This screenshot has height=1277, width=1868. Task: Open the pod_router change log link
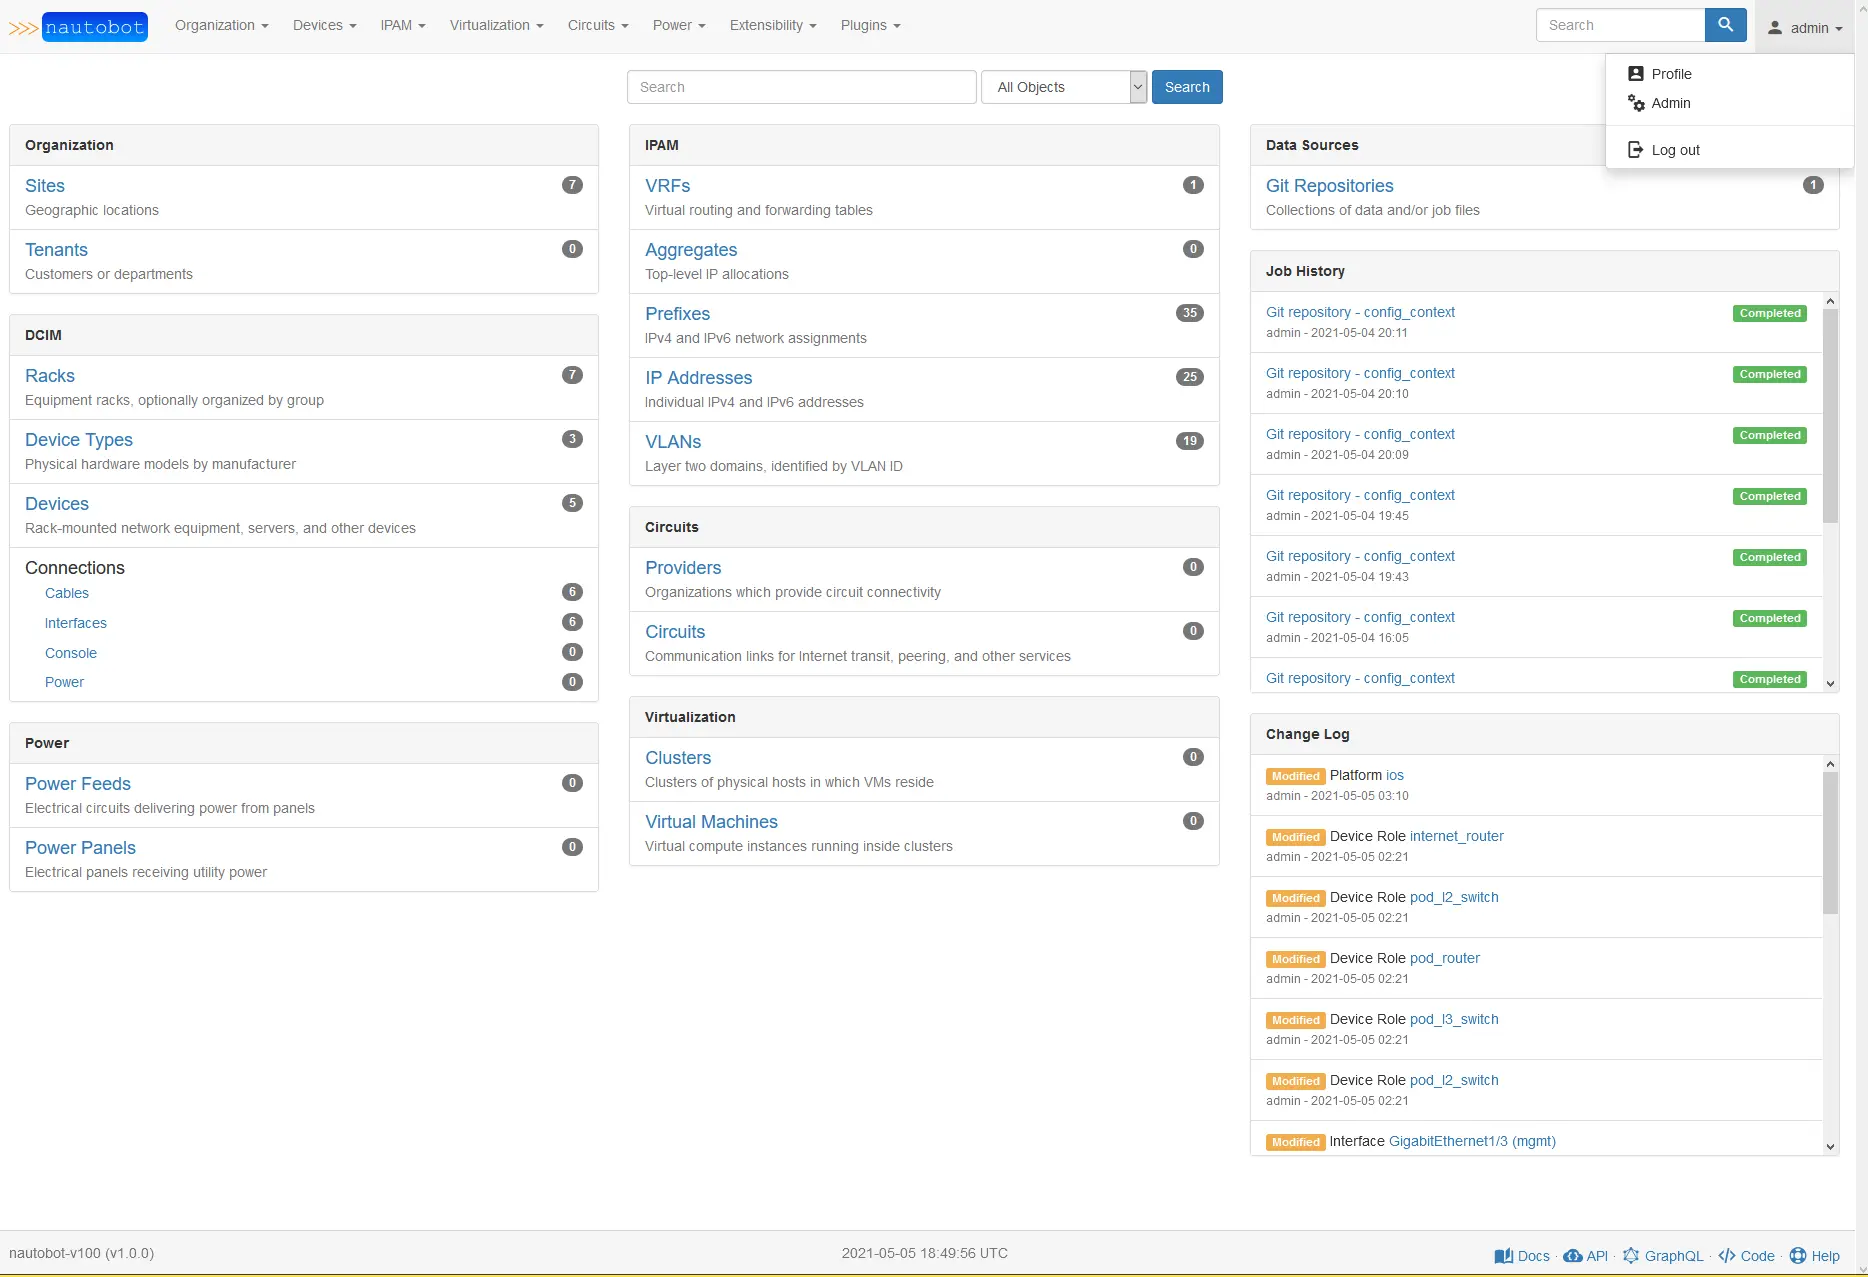pyautogui.click(x=1444, y=958)
